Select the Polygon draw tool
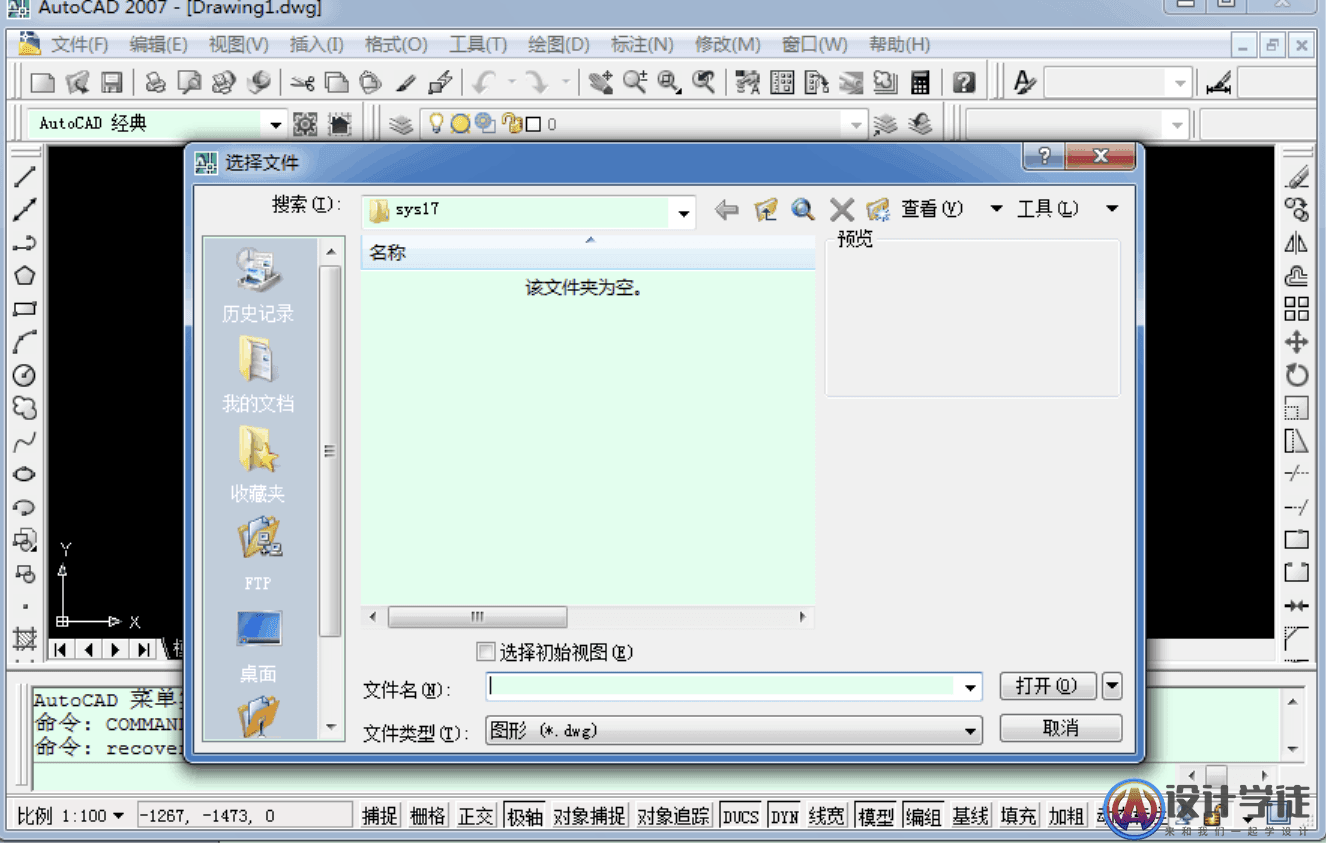This screenshot has height=844, width=1326. (24, 276)
